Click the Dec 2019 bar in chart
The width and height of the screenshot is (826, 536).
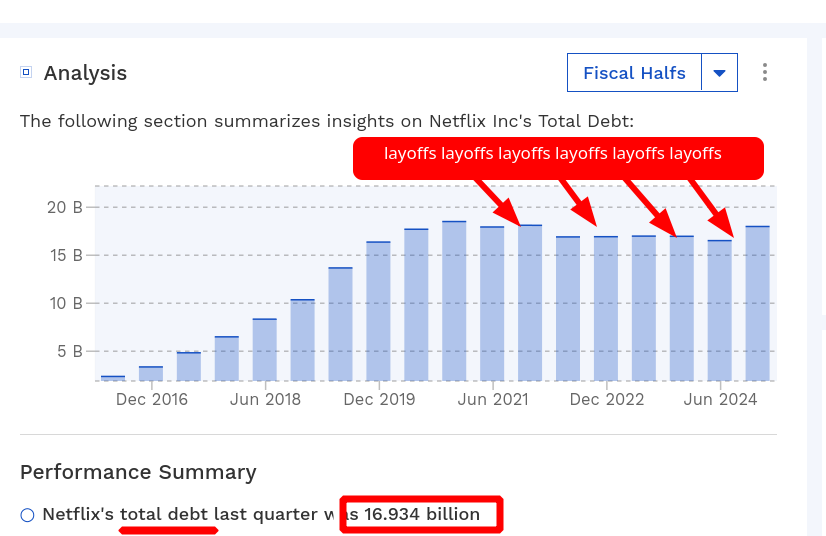coord(379,310)
